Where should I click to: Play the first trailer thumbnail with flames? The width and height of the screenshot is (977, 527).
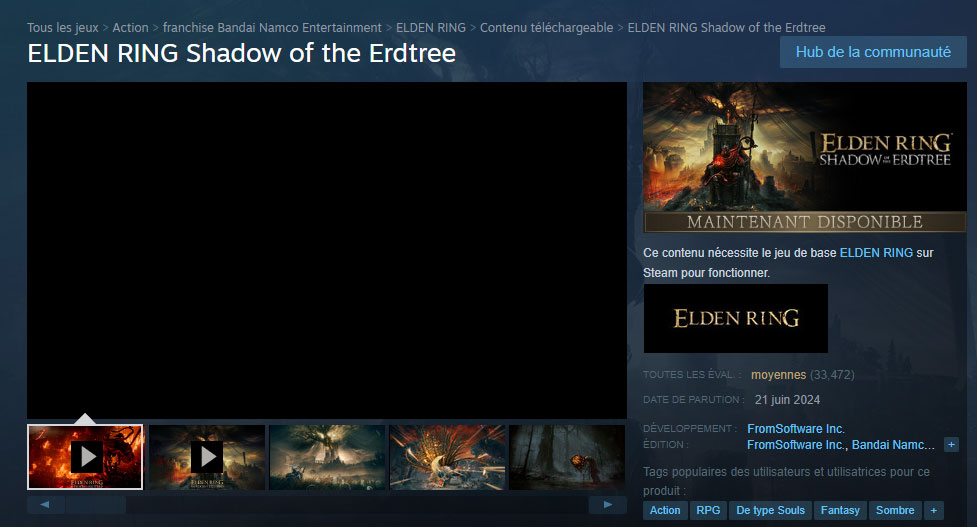[85, 457]
